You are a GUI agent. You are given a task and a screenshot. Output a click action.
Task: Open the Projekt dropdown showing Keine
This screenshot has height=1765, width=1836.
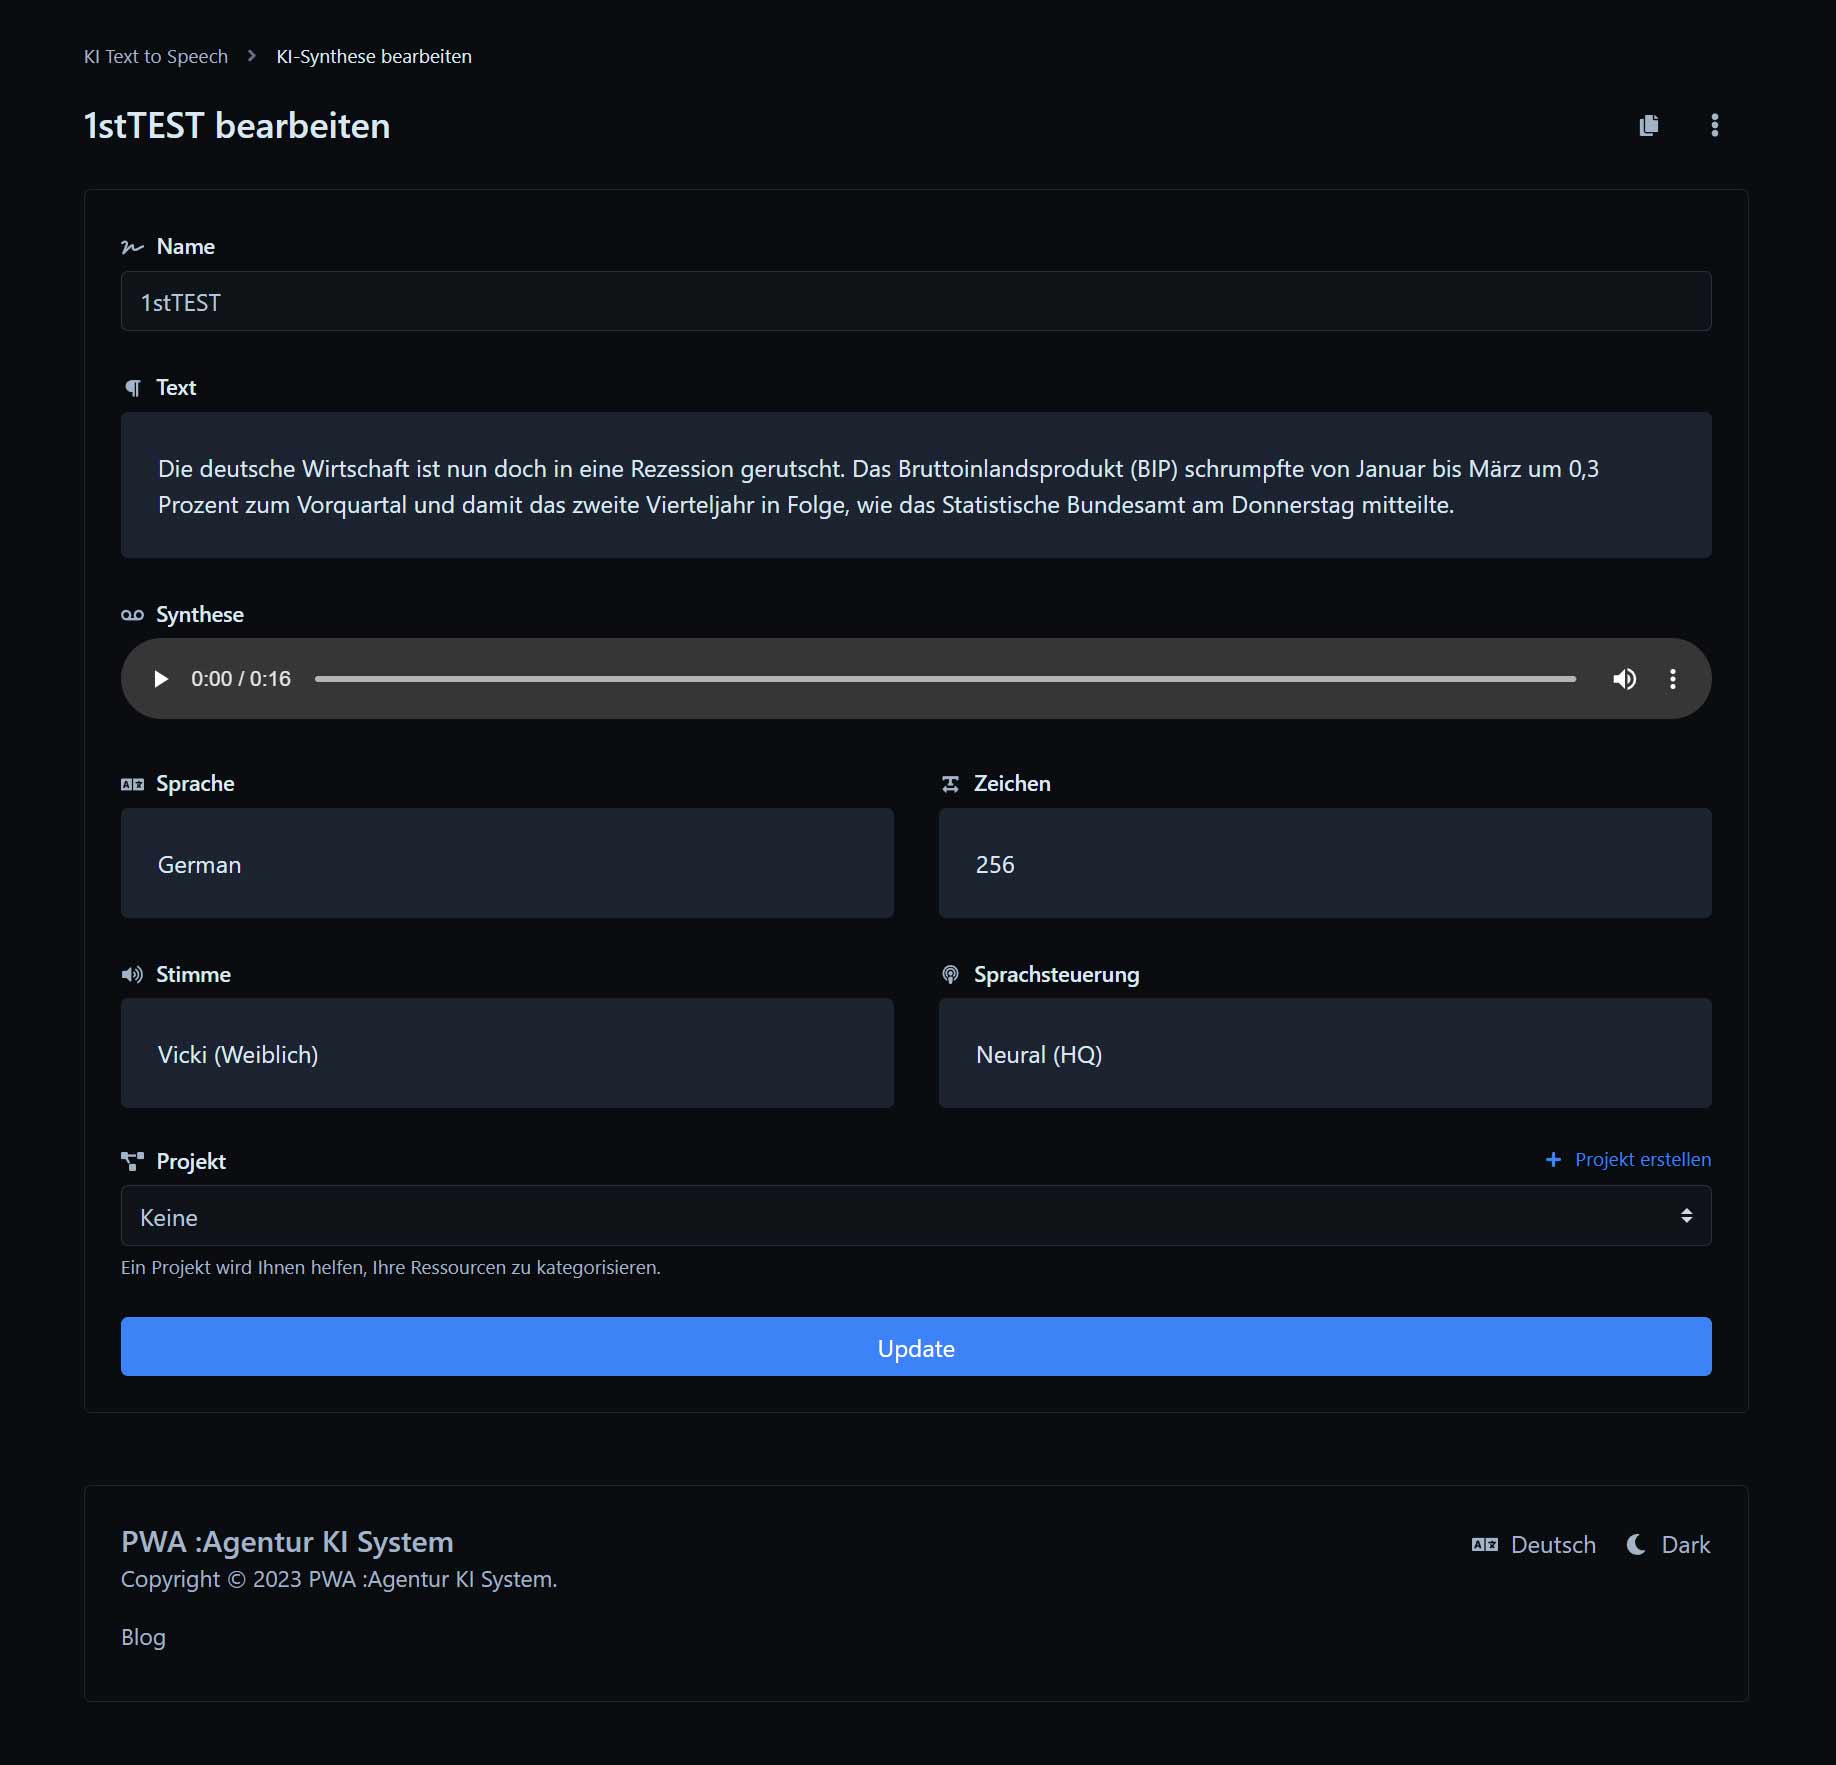click(915, 1216)
